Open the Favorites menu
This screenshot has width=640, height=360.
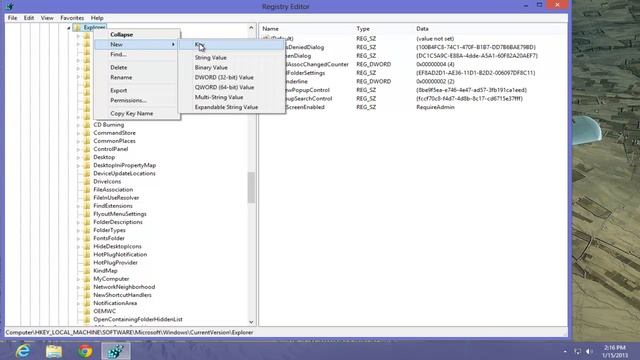pyautogui.click(x=72, y=18)
